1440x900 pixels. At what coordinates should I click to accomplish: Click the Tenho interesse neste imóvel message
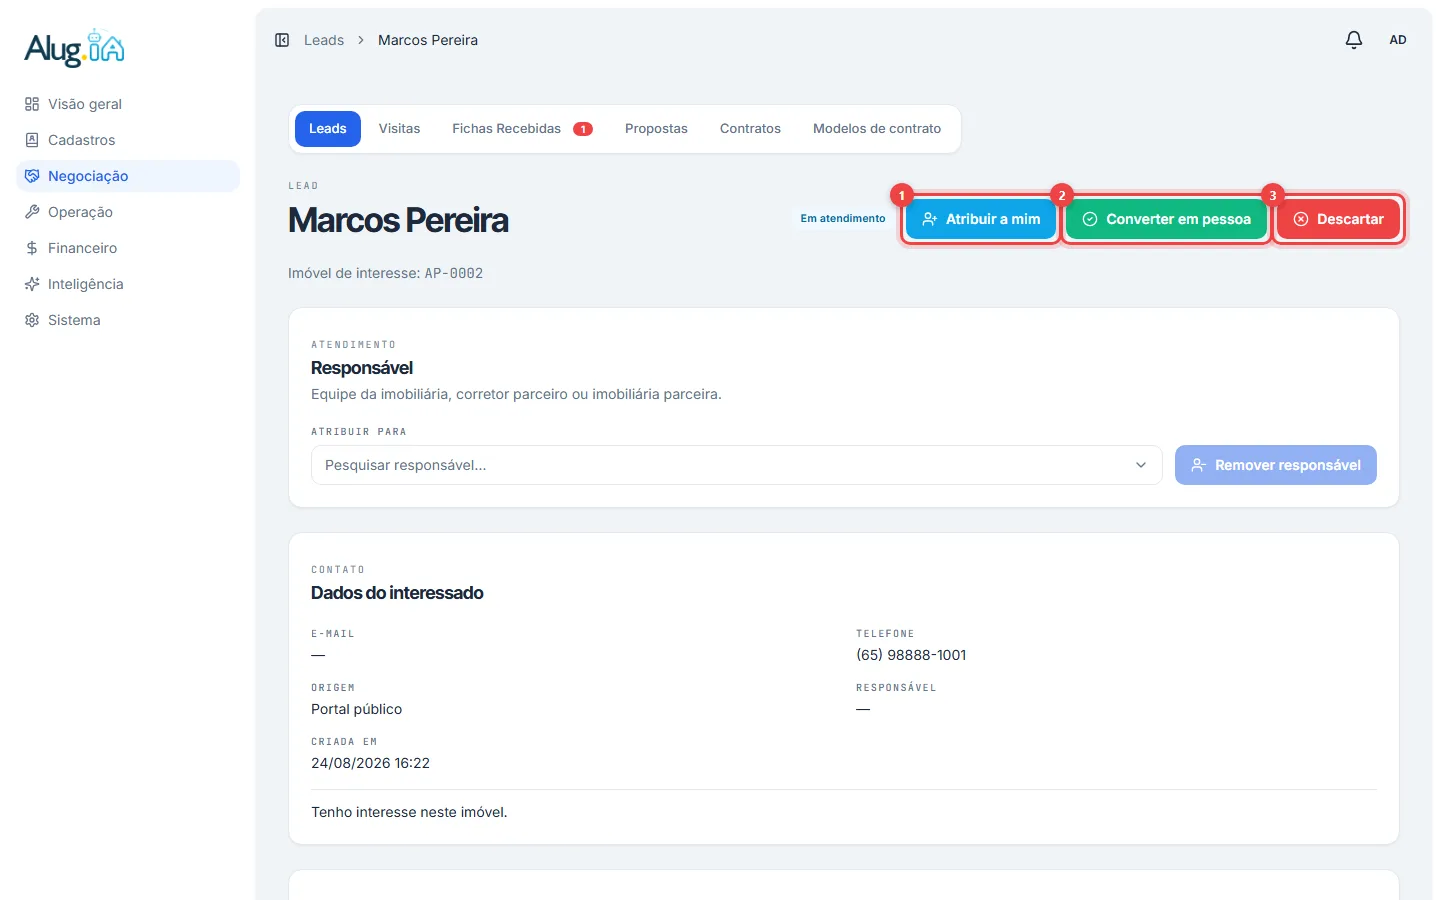409,812
